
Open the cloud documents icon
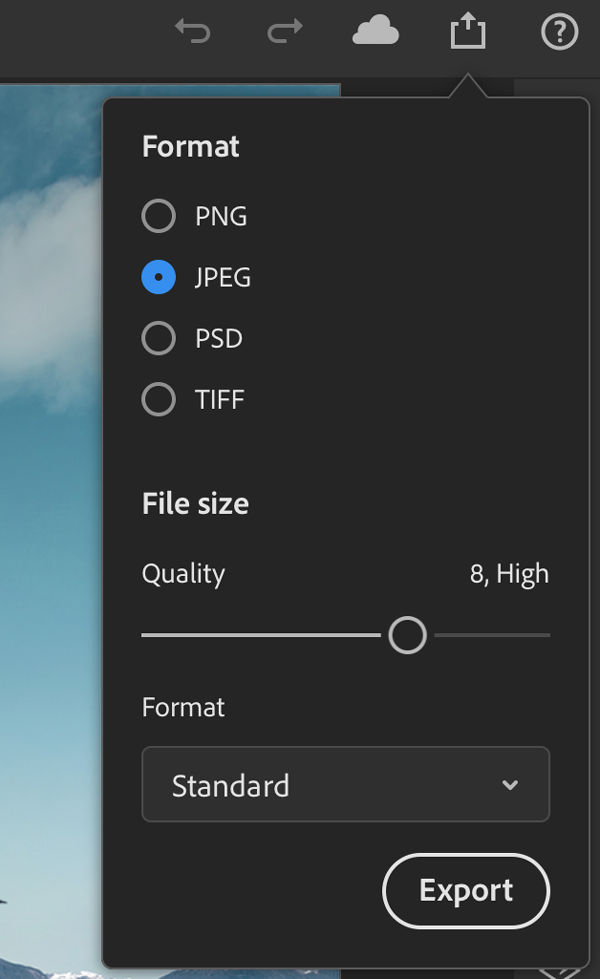(x=376, y=32)
